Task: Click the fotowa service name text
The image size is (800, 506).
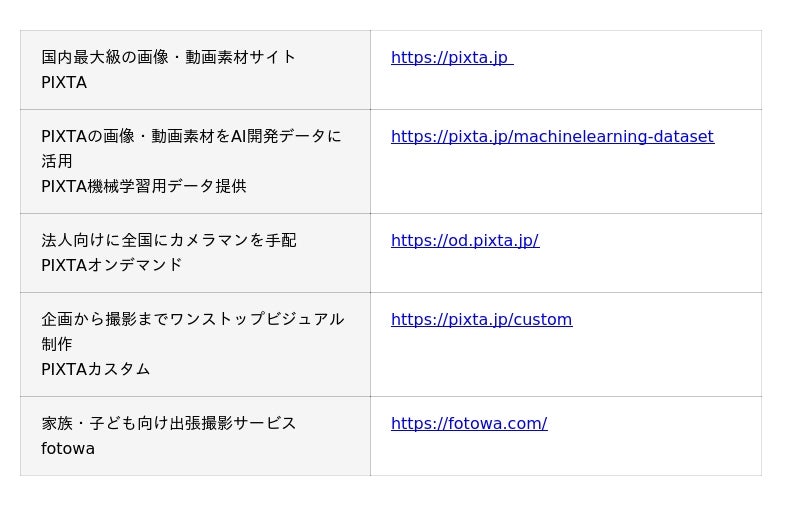Action: tap(68, 449)
